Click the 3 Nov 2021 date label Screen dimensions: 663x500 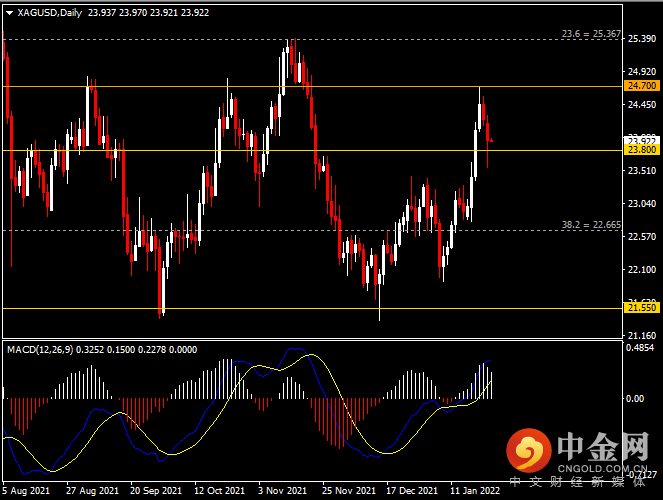tap(282, 491)
